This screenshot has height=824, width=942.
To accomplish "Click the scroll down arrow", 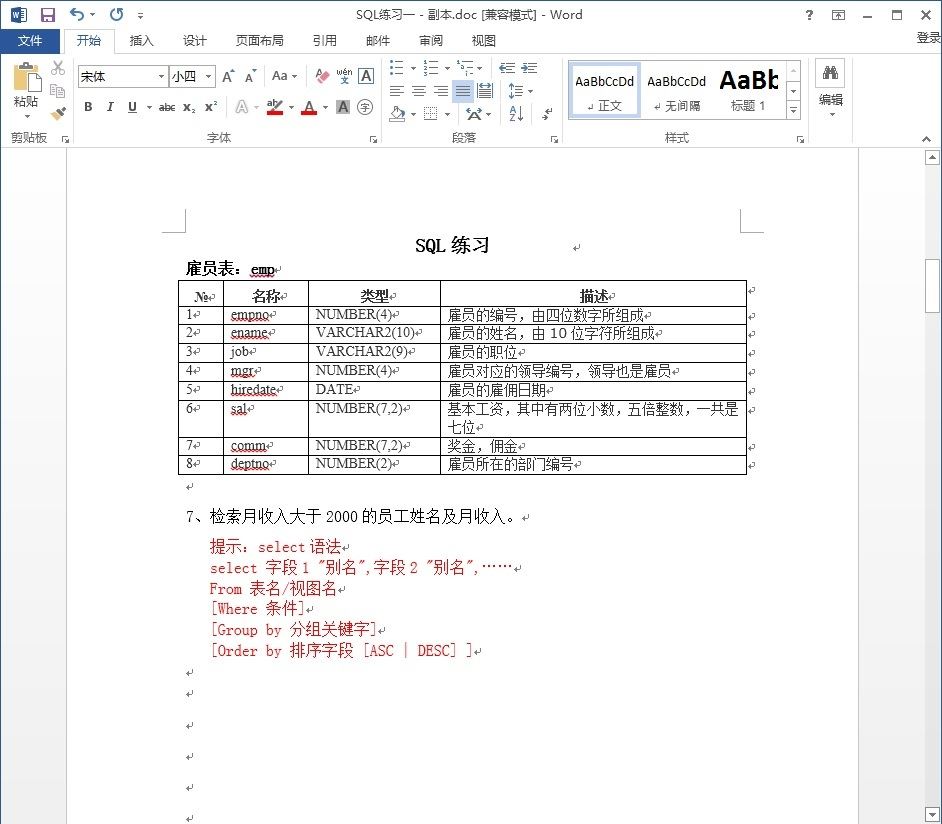I will (x=932, y=815).
